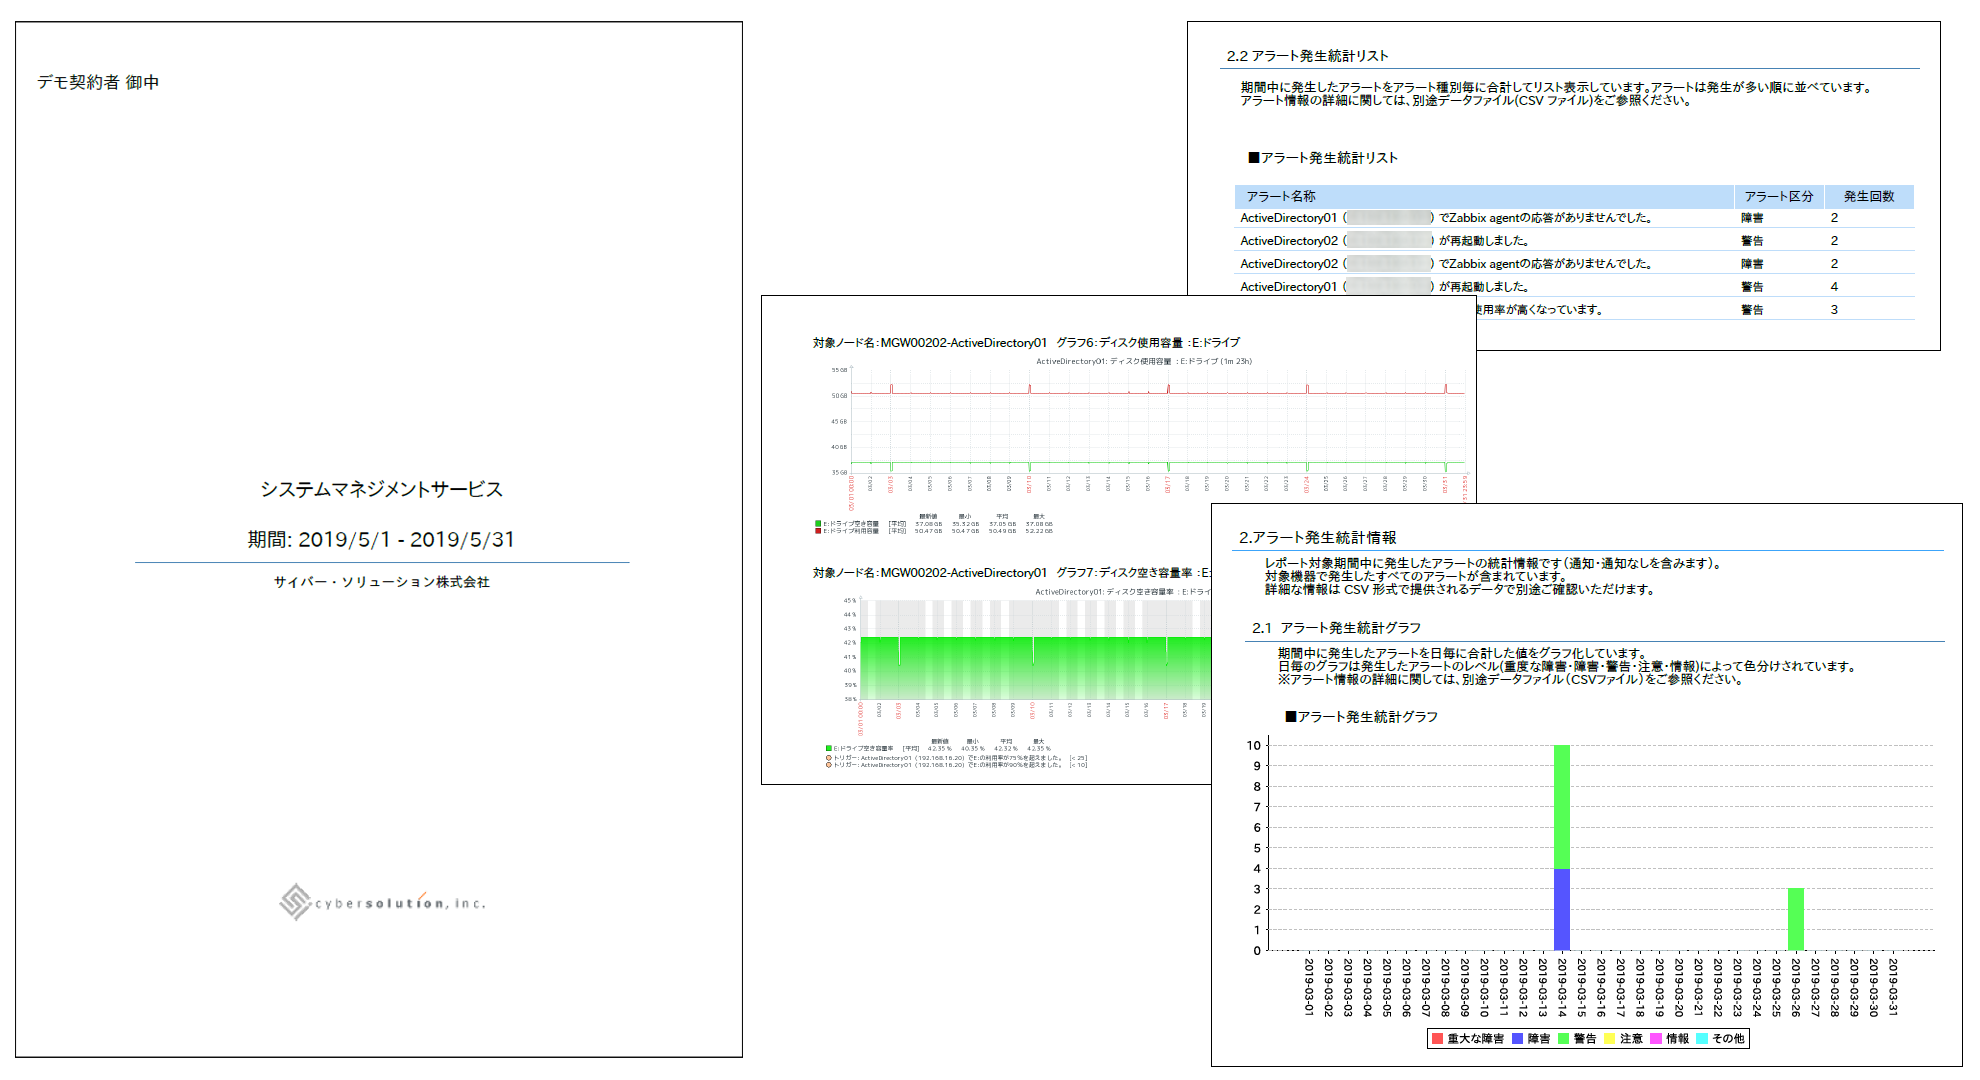Viewport: 1980px width, 1080px height.
Task: Select first row ActiveDirectory01 Zabbix agent alert
Action: tap(1575, 218)
